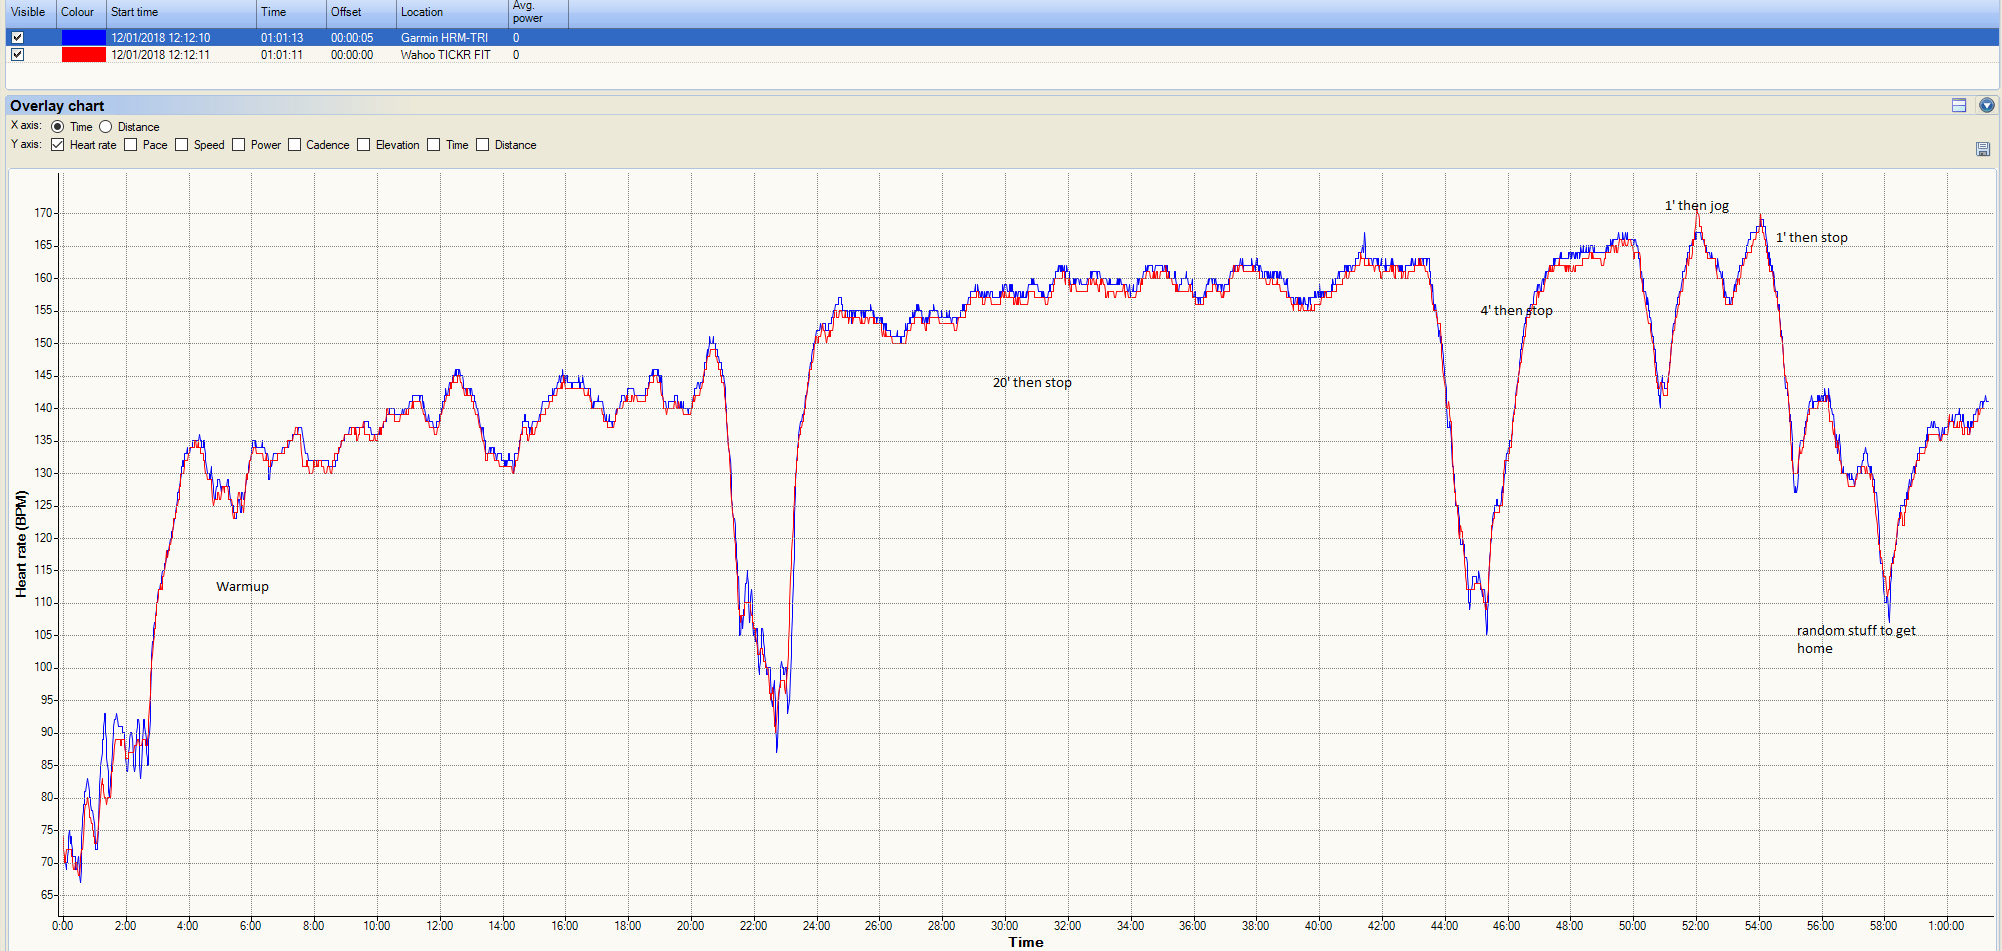Click the "1' then stop" chart annotation

pos(1811,238)
